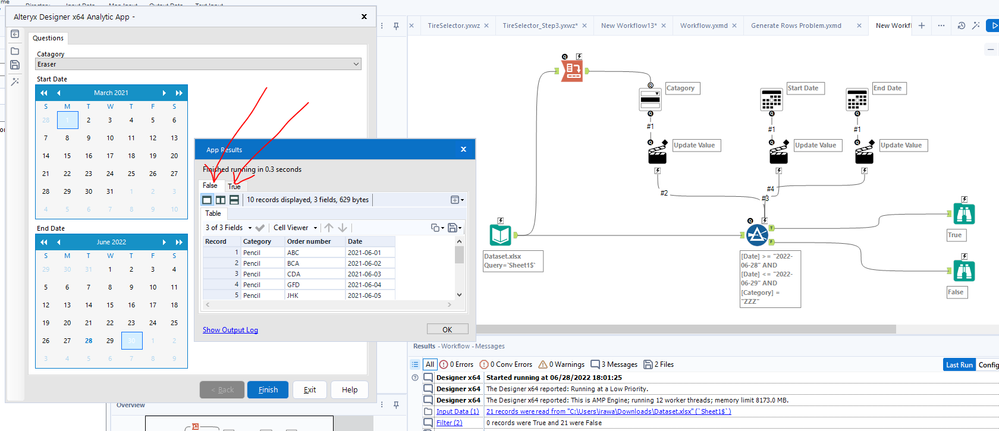
Task: Switch to the False tab in App Results
Action: (210, 186)
